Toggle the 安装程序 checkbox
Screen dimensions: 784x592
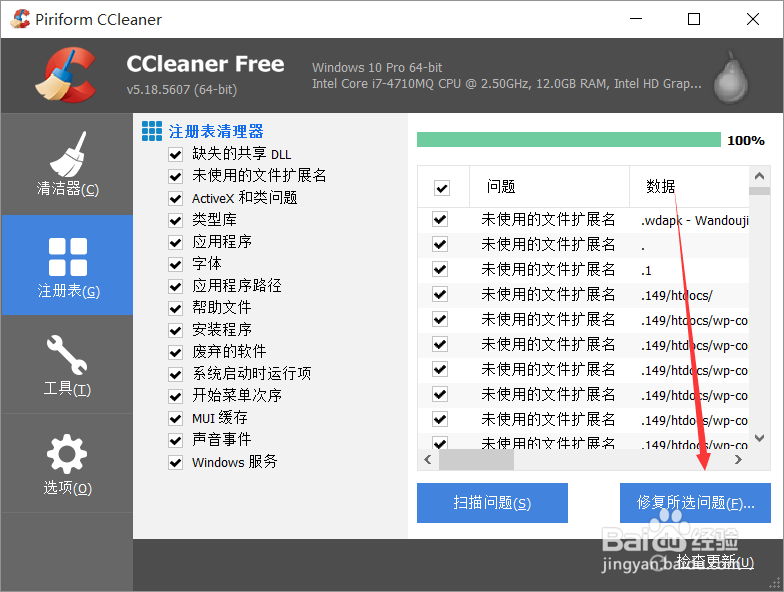tap(176, 330)
